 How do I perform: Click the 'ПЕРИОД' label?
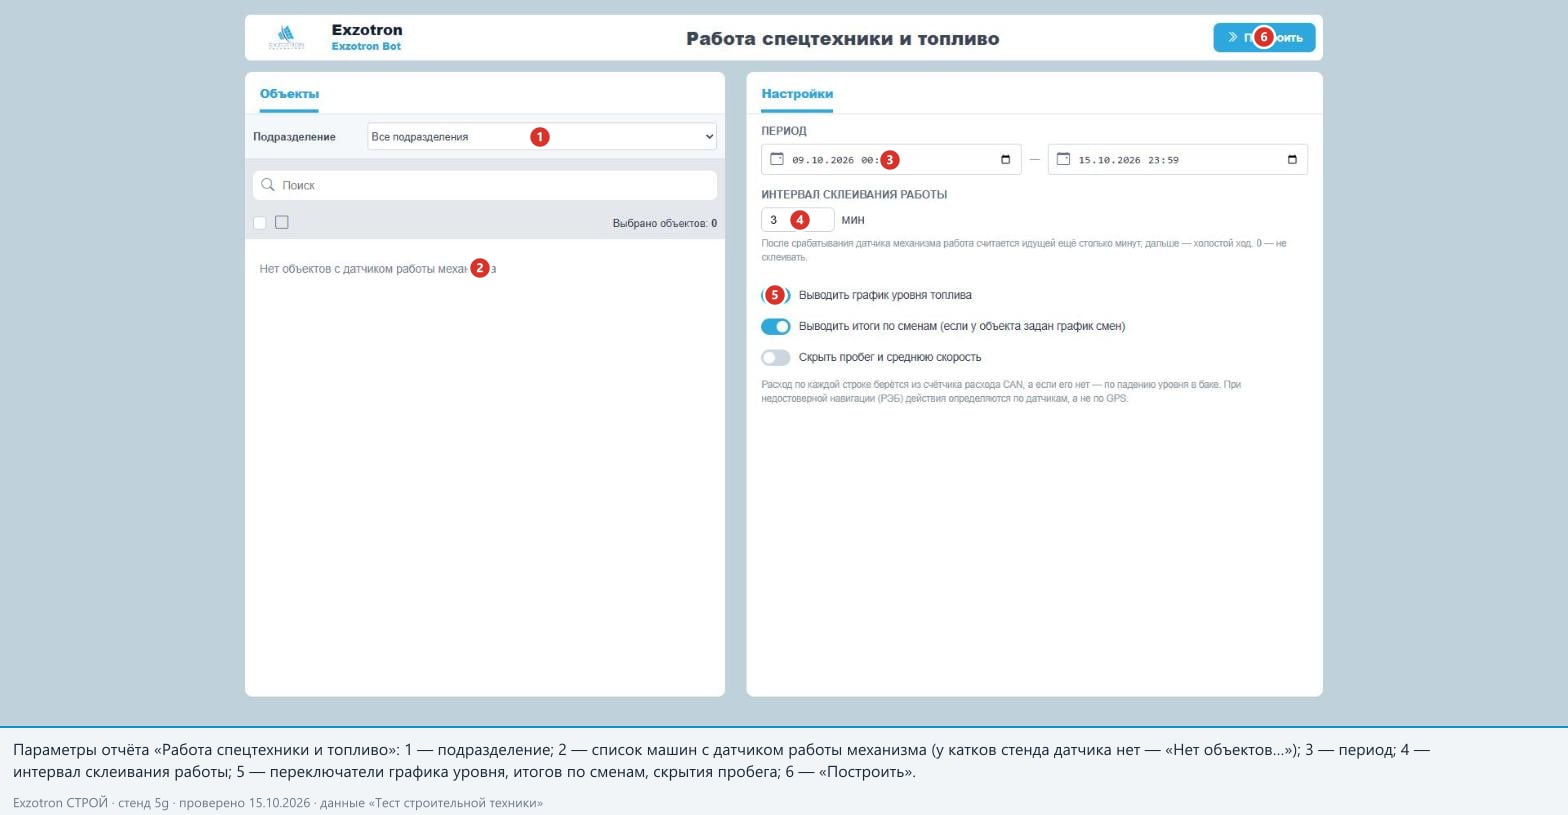(784, 131)
